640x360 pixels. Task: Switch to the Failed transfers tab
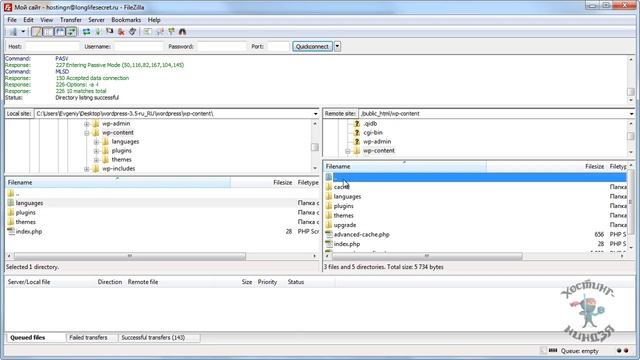(89, 338)
